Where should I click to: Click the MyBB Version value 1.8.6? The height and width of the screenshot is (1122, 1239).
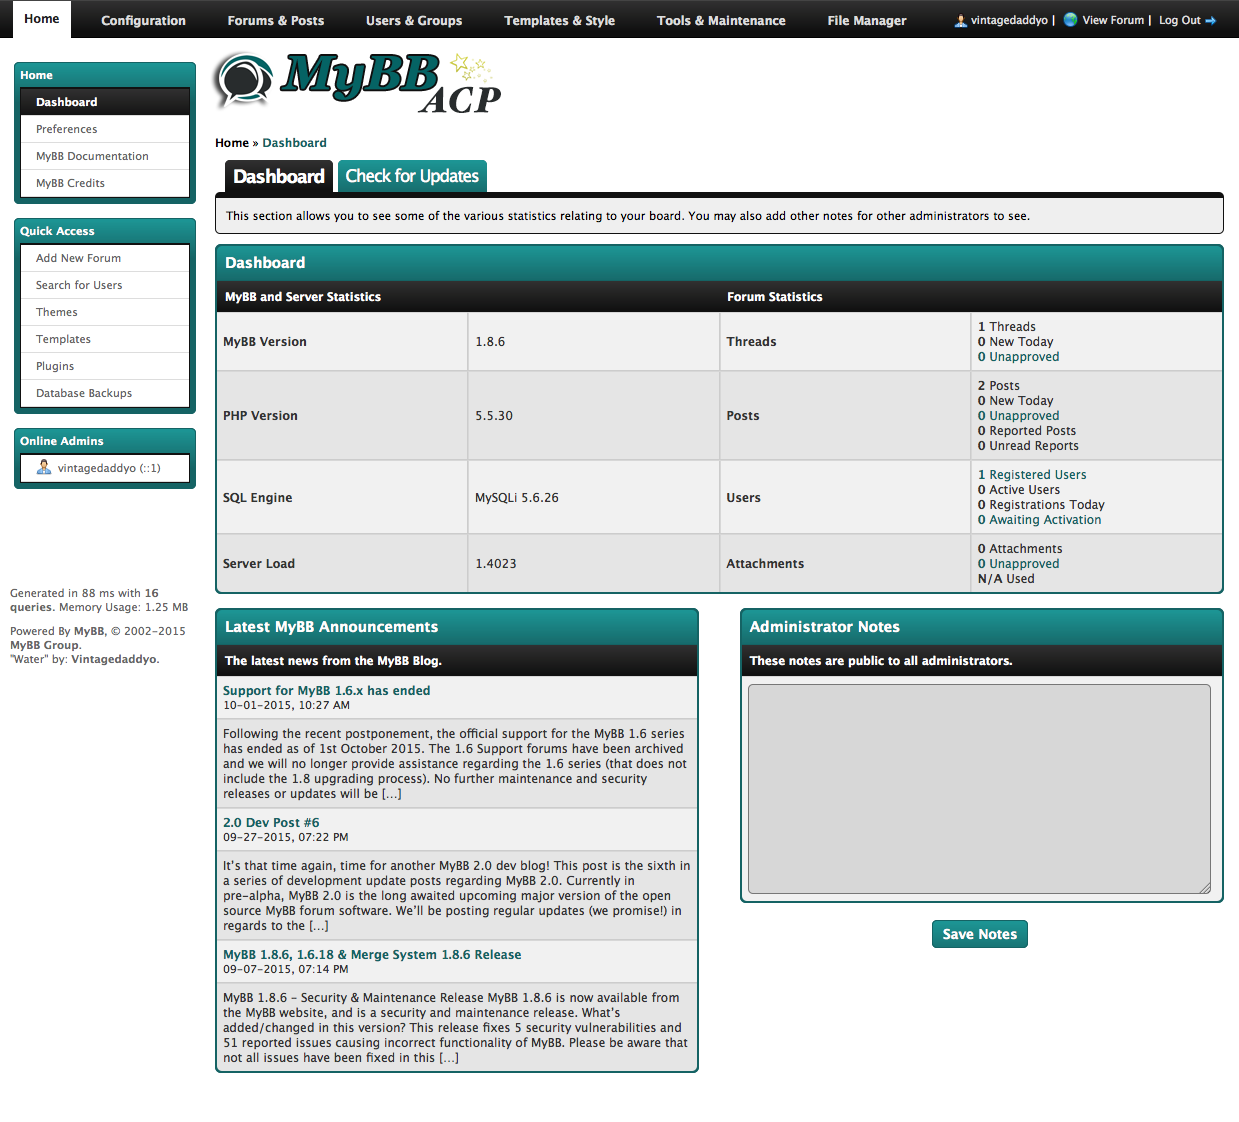[490, 342]
